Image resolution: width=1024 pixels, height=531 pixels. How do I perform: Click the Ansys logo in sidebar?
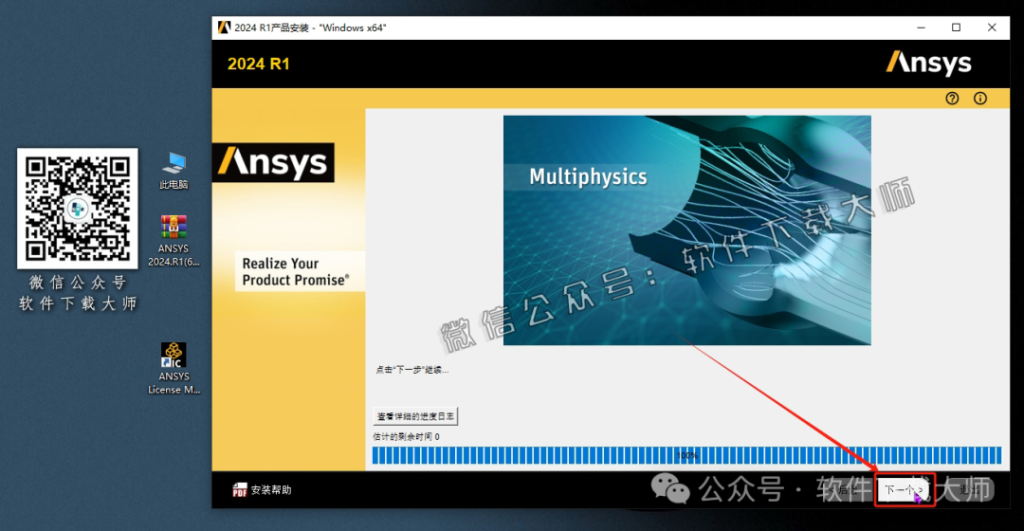(273, 163)
